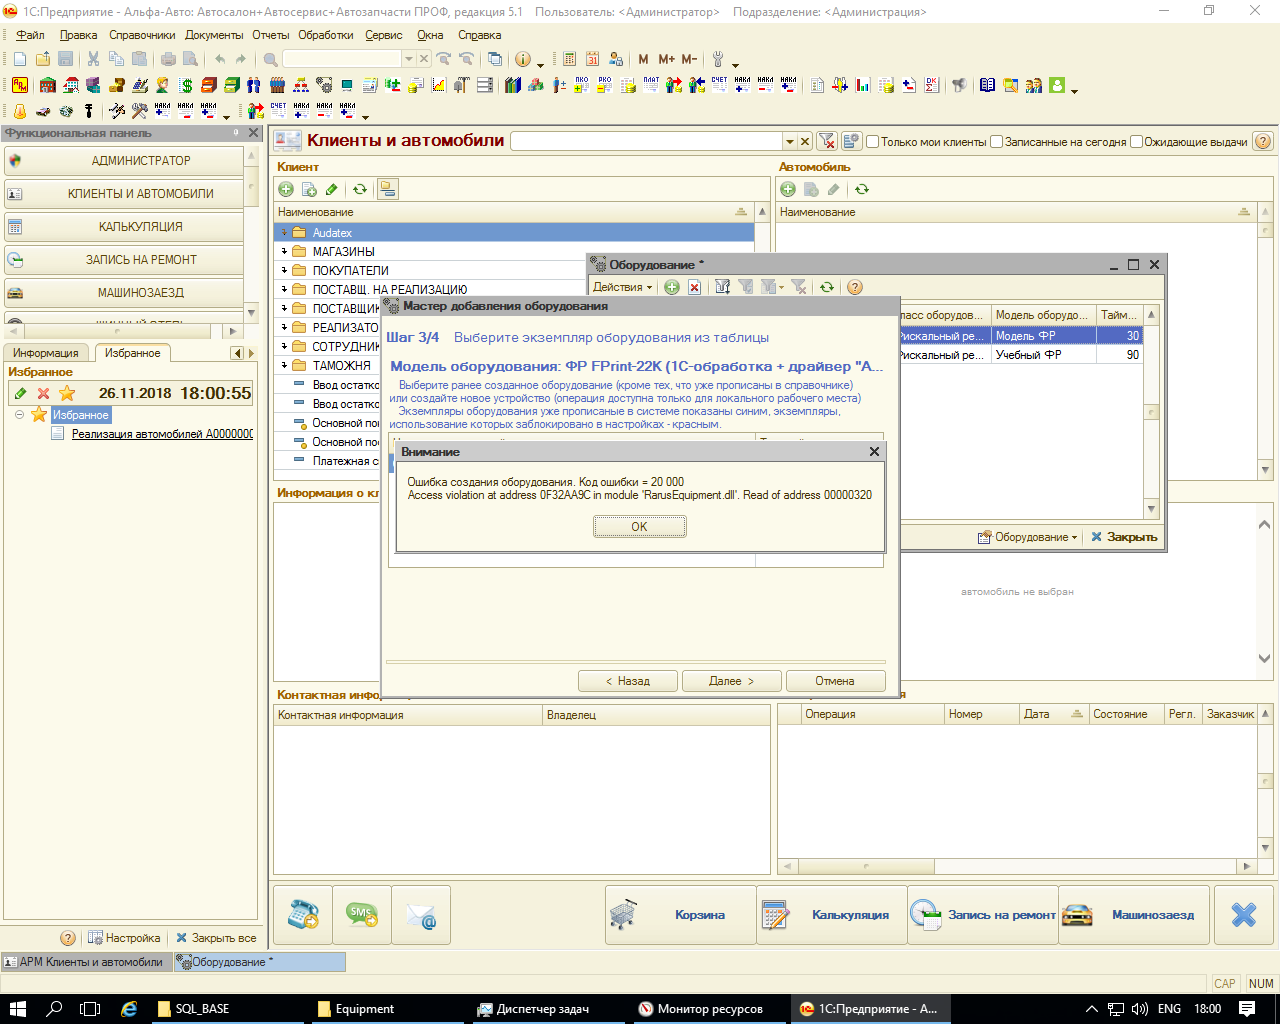Toggle the hierarchical view icon in Клиент toolbar

(388, 189)
